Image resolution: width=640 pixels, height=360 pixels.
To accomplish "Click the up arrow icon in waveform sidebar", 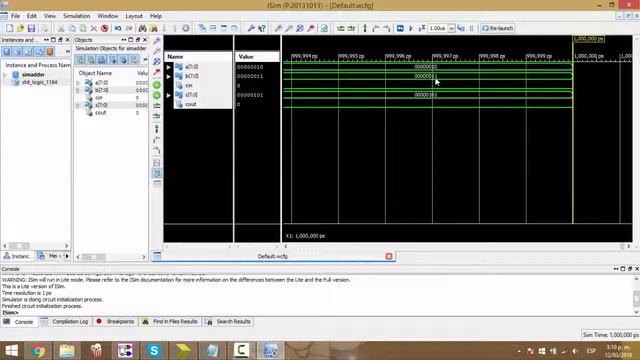I will click(157, 129).
